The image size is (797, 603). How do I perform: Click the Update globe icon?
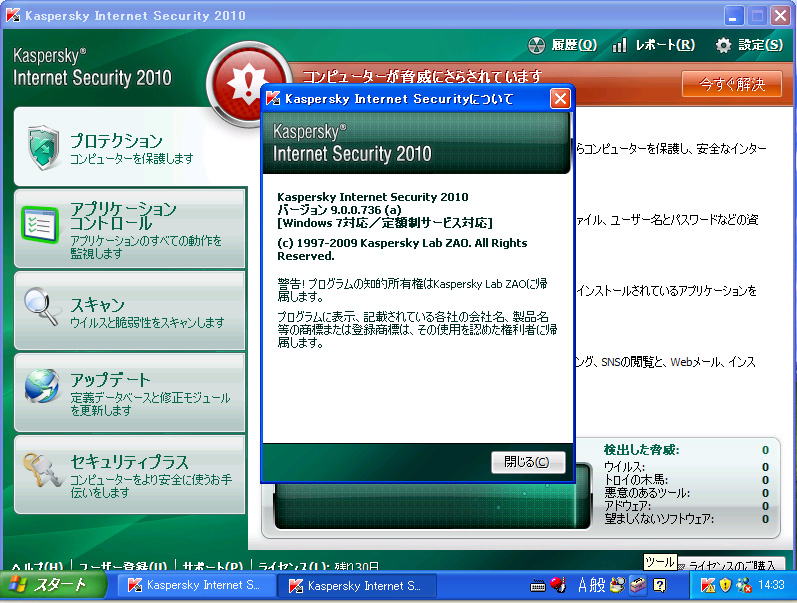(x=42, y=386)
